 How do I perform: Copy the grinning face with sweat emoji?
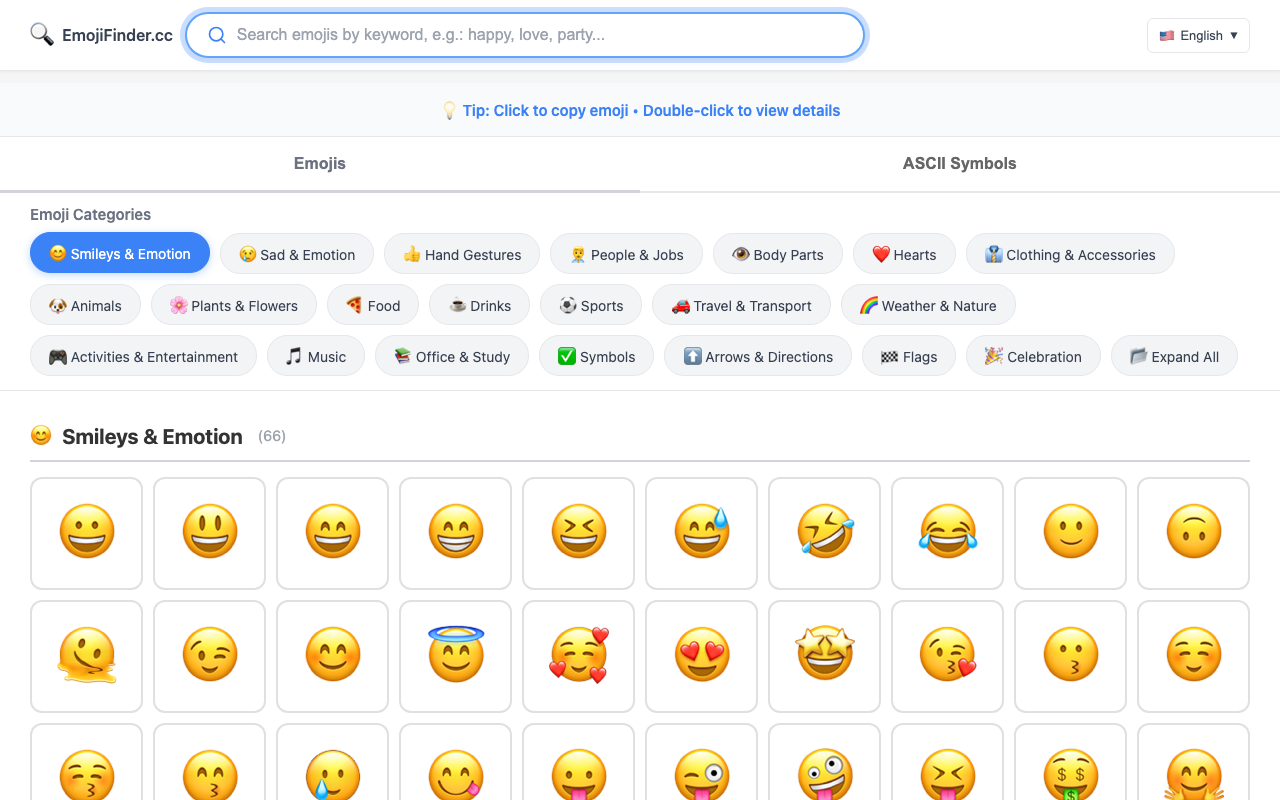click(x=701, y=533)
